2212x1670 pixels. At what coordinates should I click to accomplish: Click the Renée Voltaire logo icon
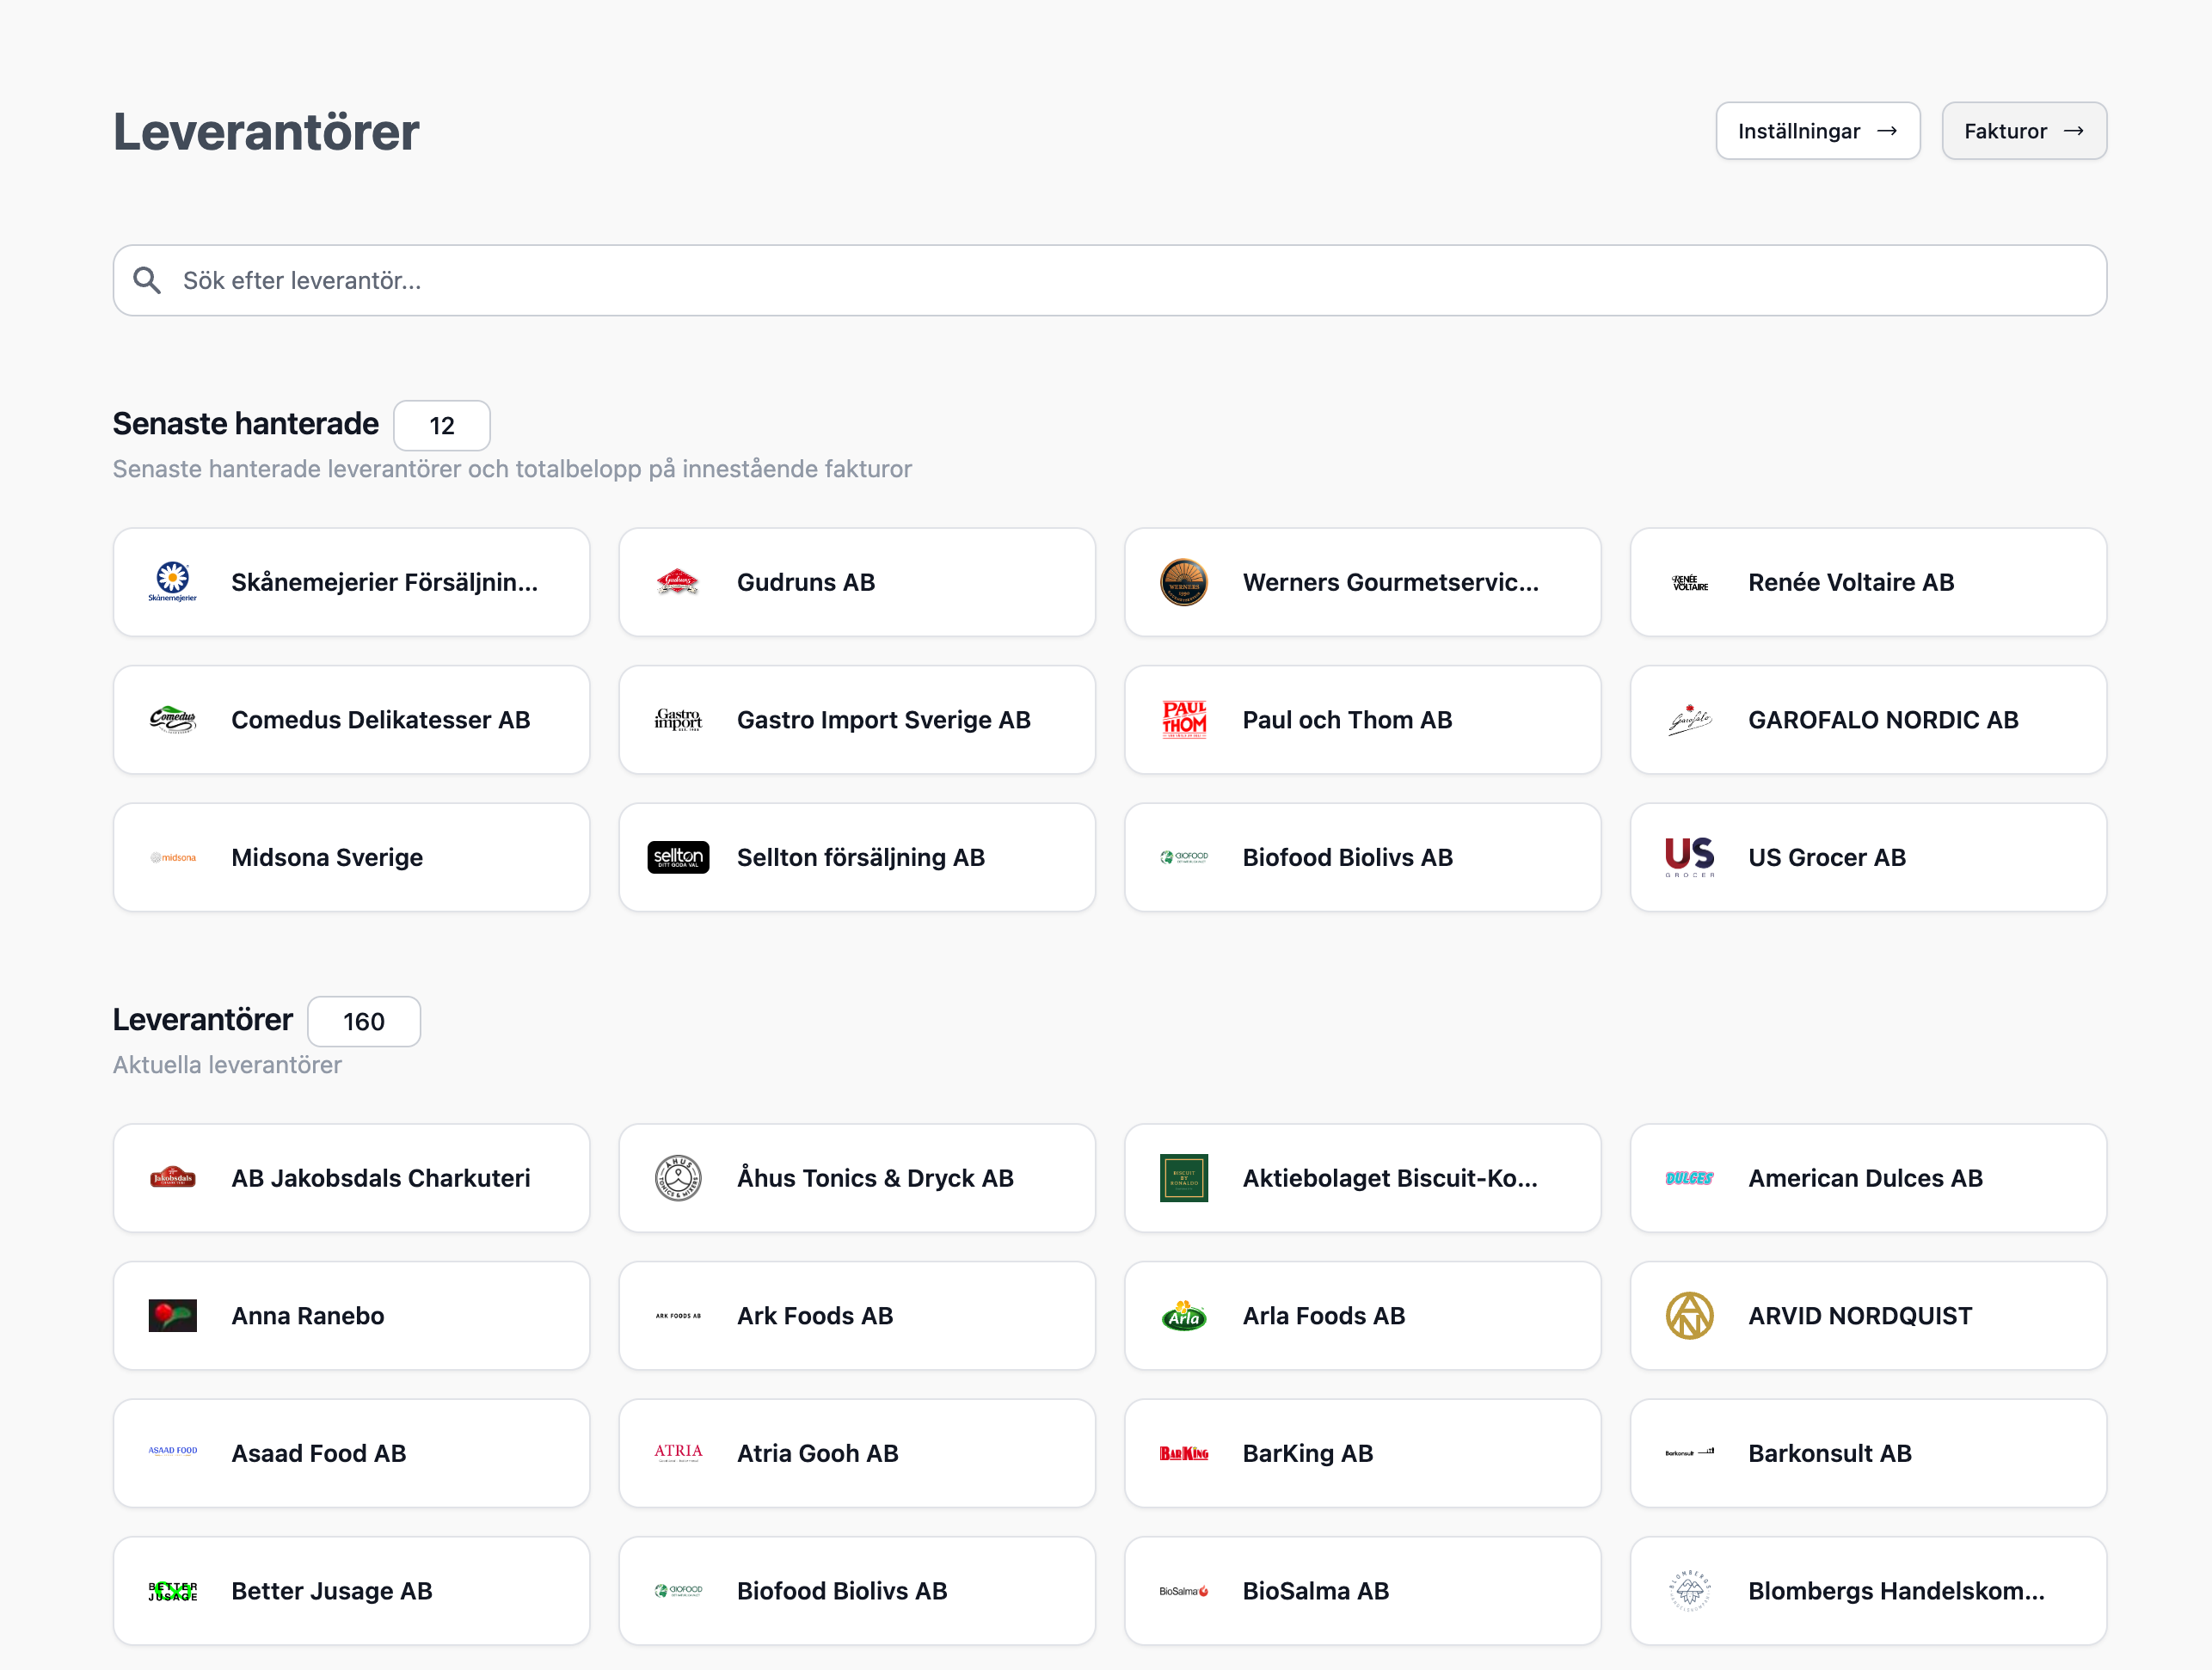[1690, 582]
